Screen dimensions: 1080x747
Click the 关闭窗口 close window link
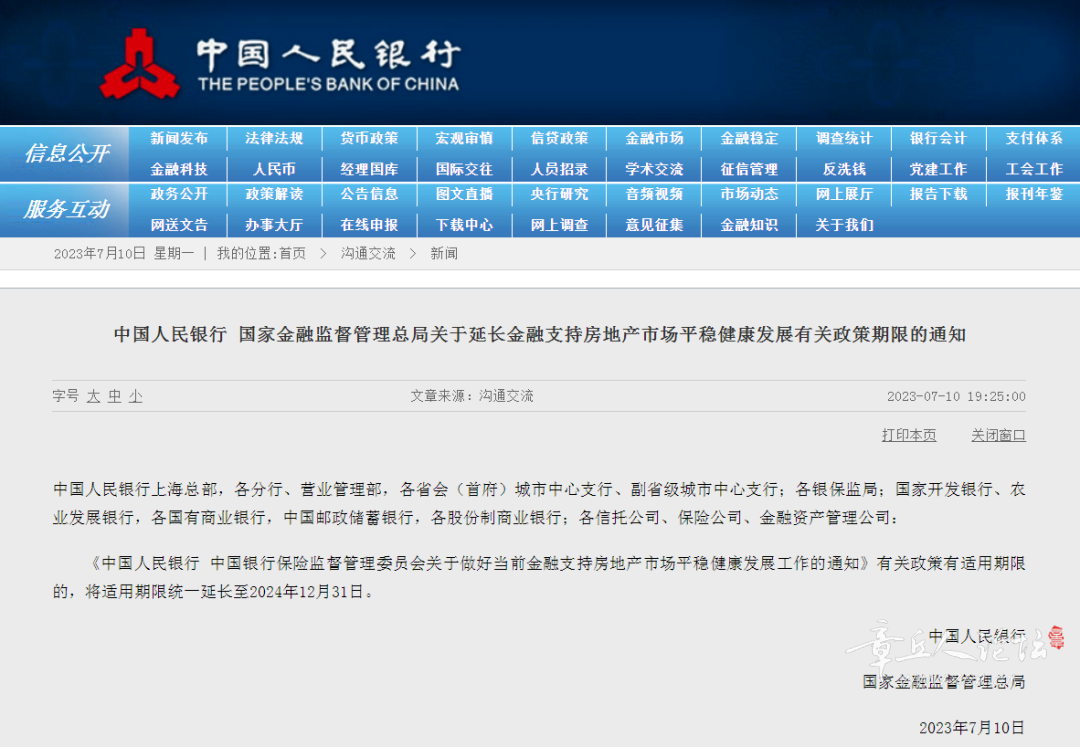(998, 435)
